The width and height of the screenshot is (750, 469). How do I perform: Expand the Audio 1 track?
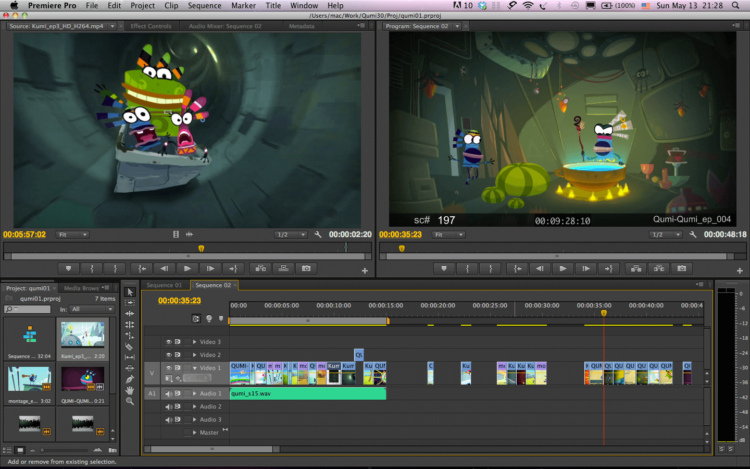point(194,393)
